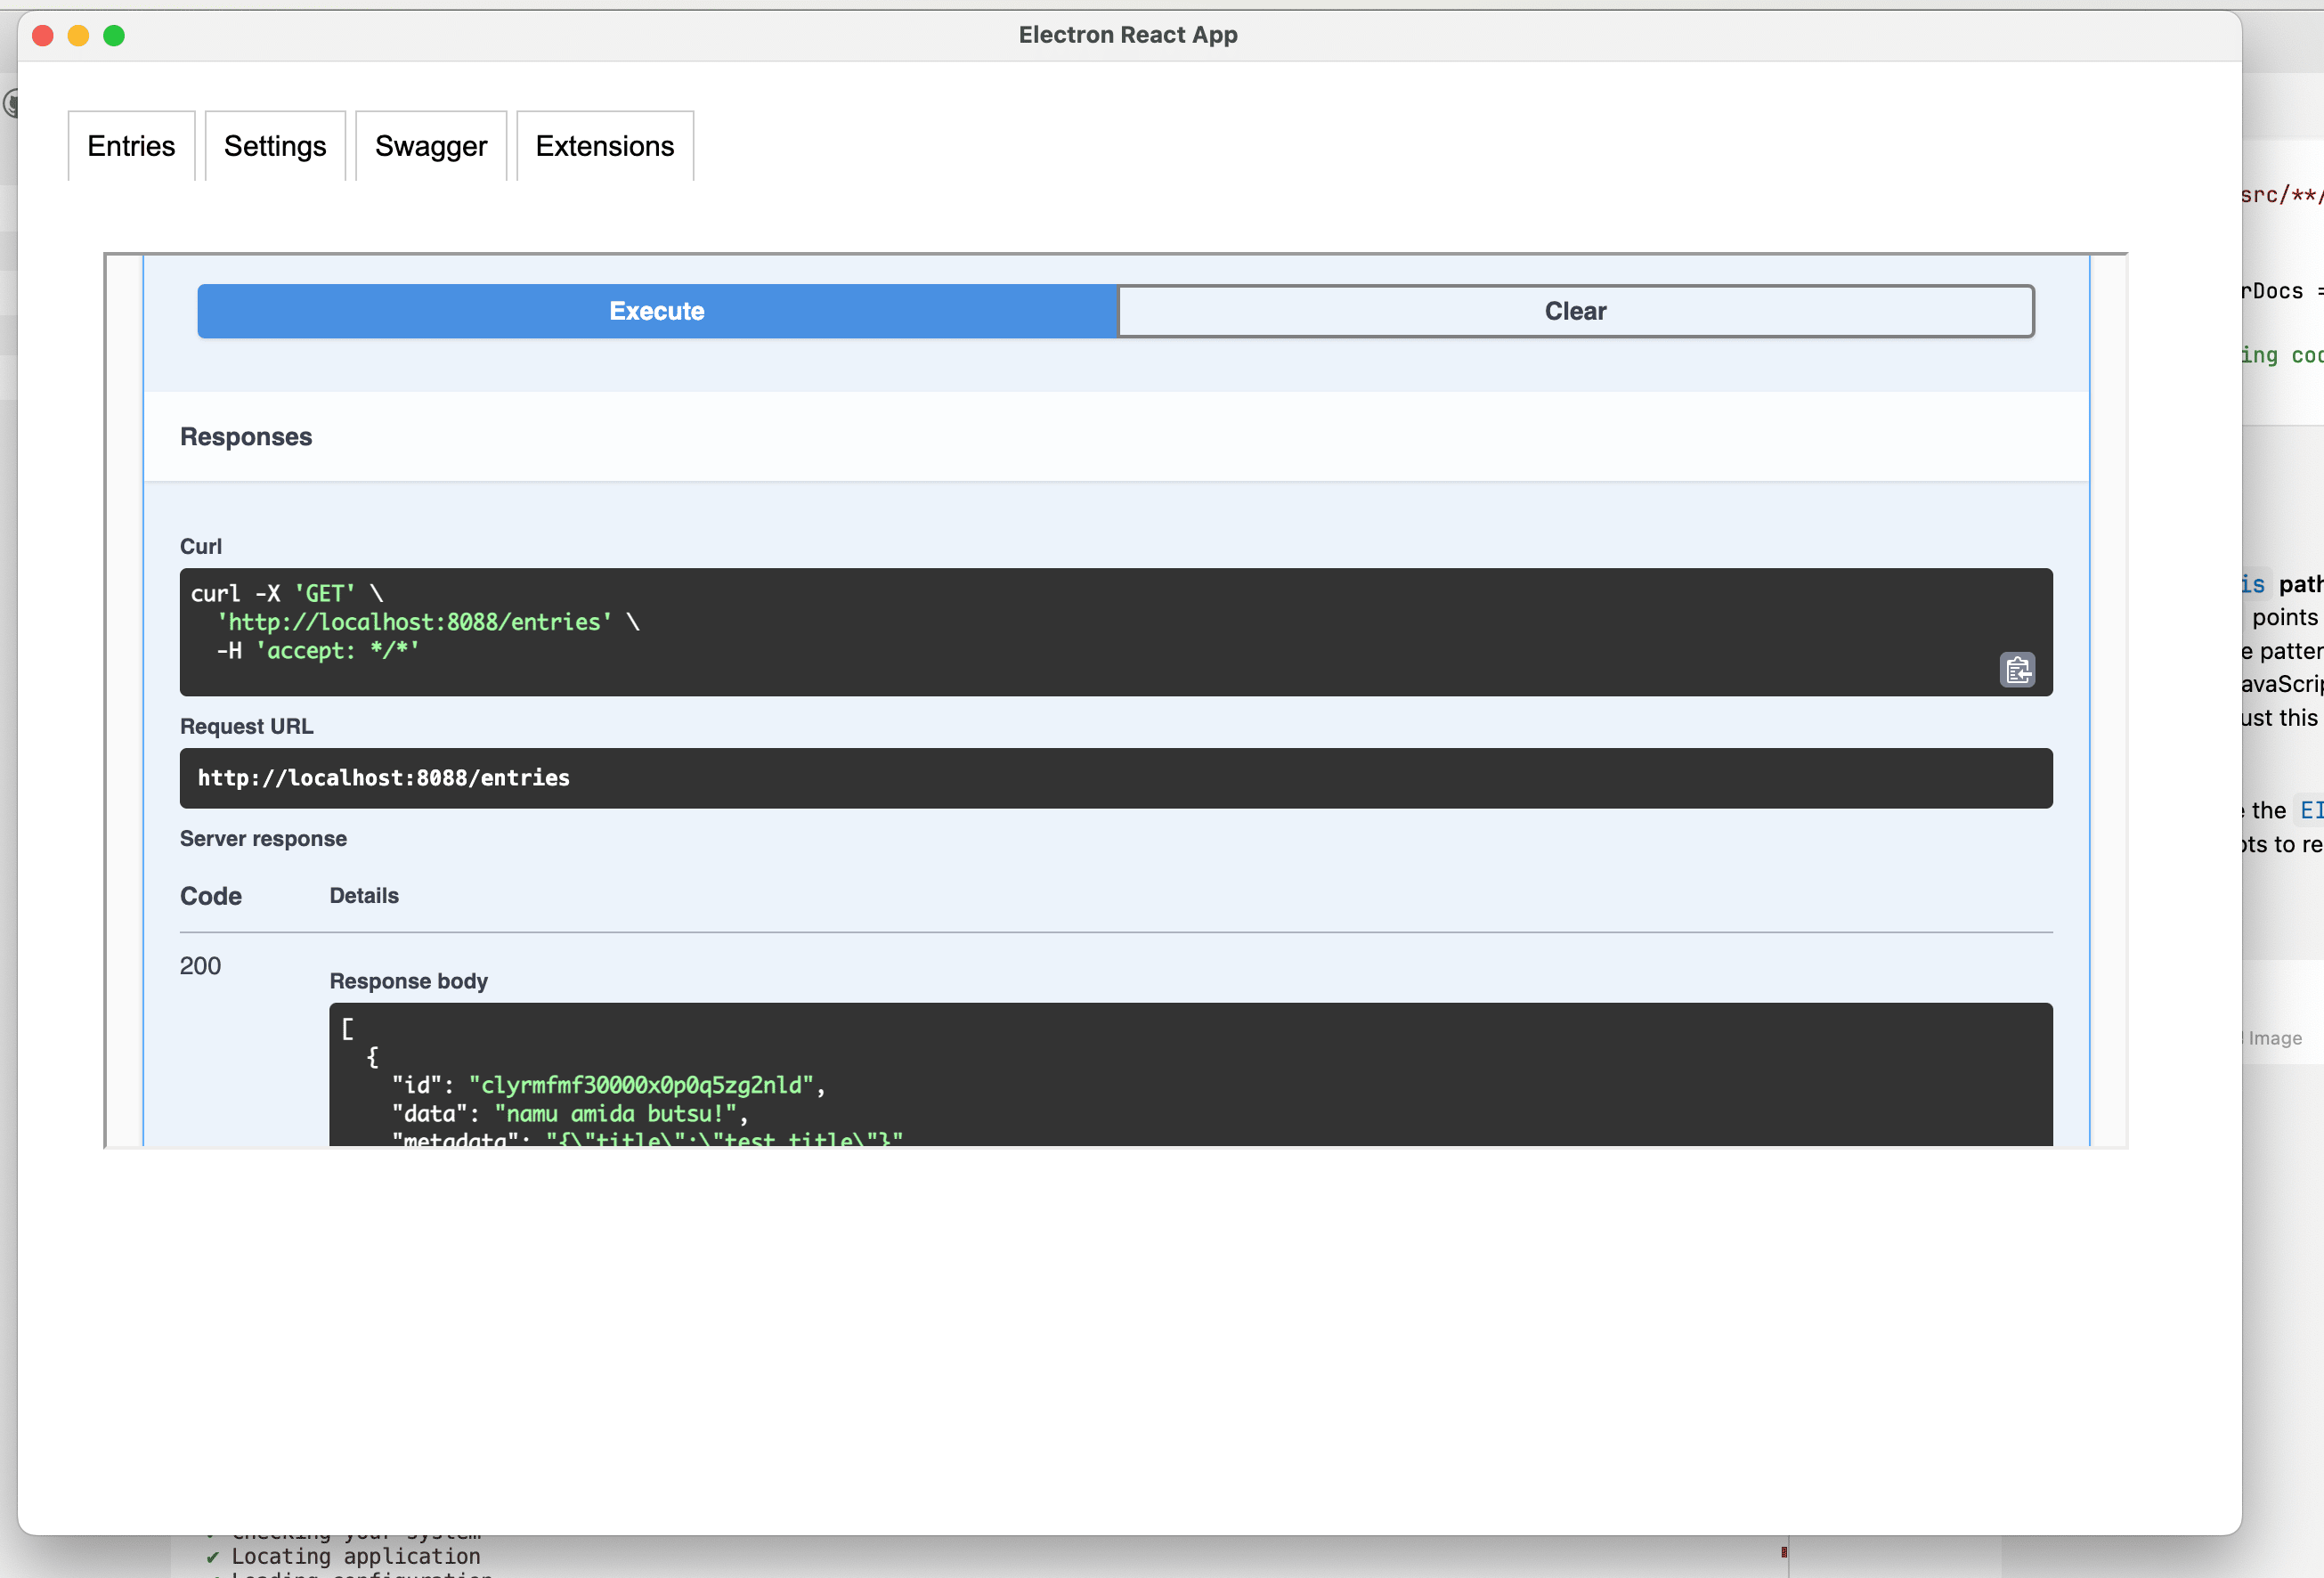Copy the curl command to clipboard
The height and width of the screenshot is (1578, 2324).
(x=2016, y=669)
